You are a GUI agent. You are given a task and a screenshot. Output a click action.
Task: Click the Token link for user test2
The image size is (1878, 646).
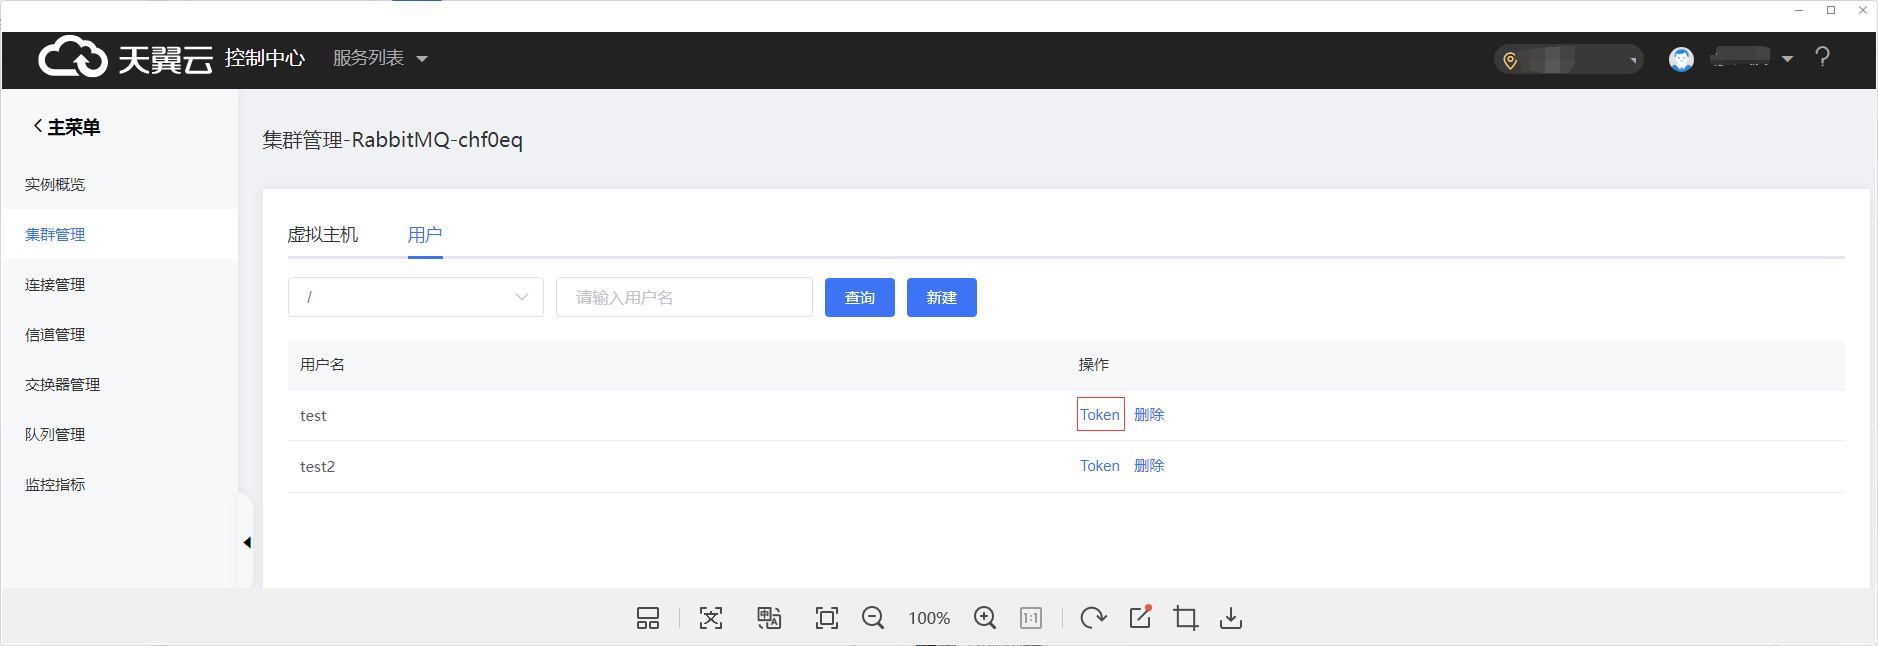pyautogui.click(x=1099, y=466)
